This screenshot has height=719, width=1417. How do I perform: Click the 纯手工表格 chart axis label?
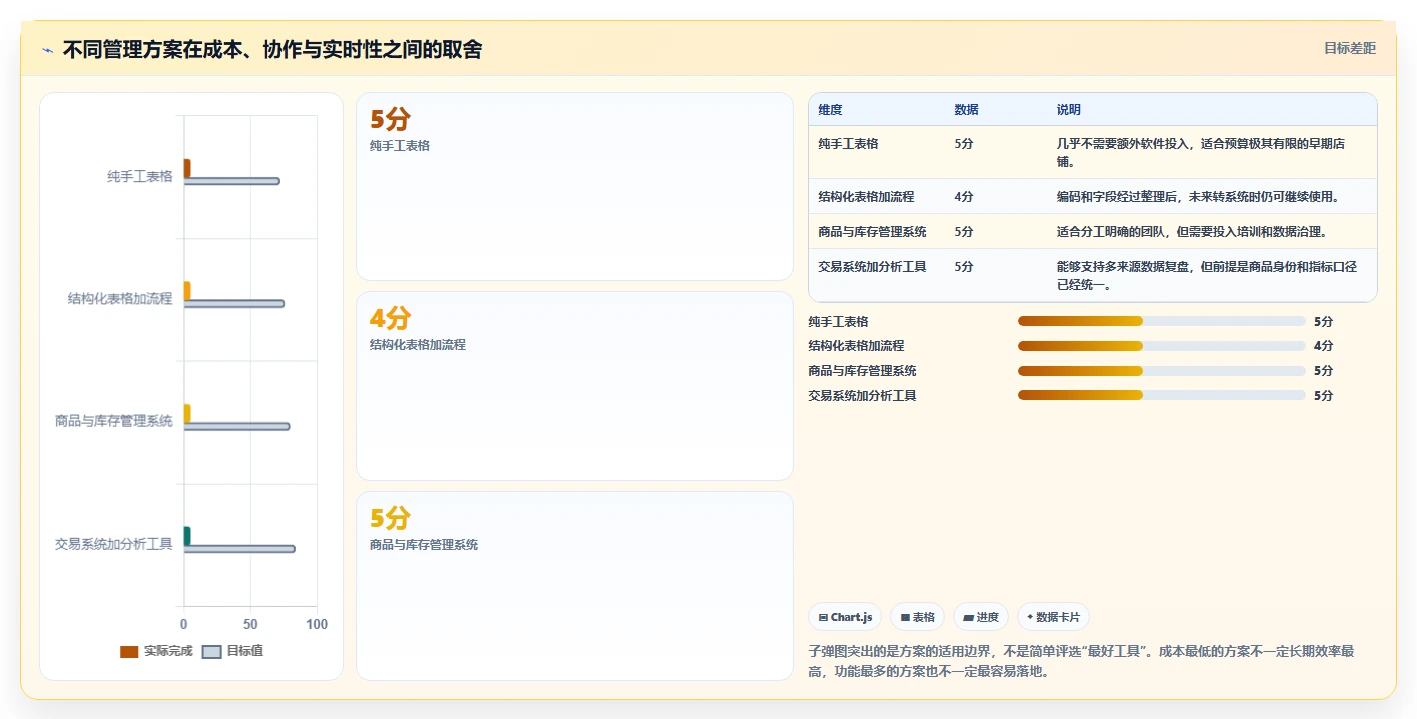click(x=140, y=177)
